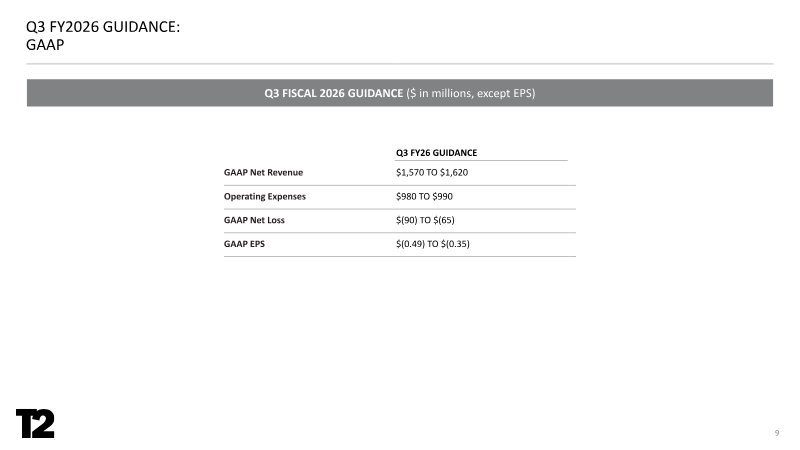
Task: Click the word Expenses in the table
Action: tap(288, 196)
